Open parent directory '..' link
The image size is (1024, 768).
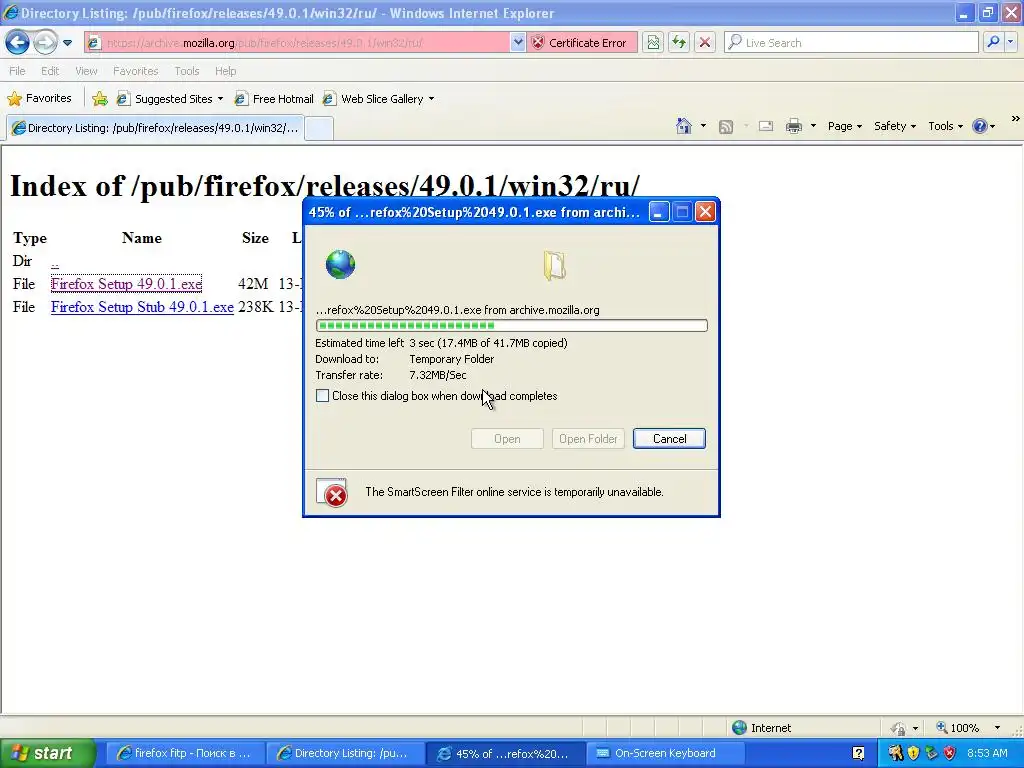(55, 261)
